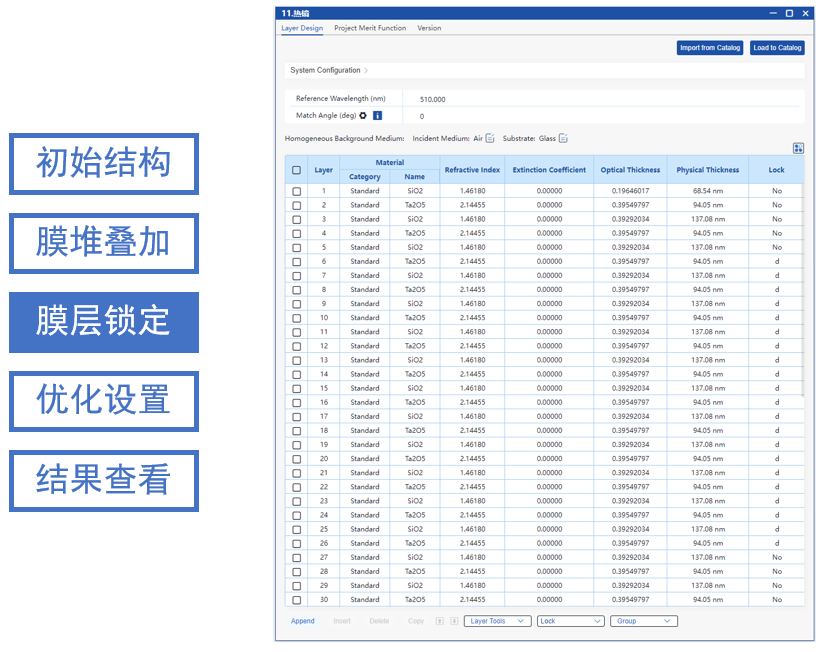
Task: Maximize the 11.热镜 window
Action: [789, 13]
